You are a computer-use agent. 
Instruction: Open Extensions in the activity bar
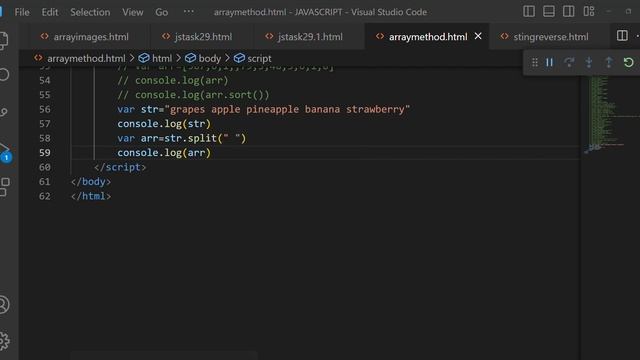pyautogui.click(x=4, y=187)
